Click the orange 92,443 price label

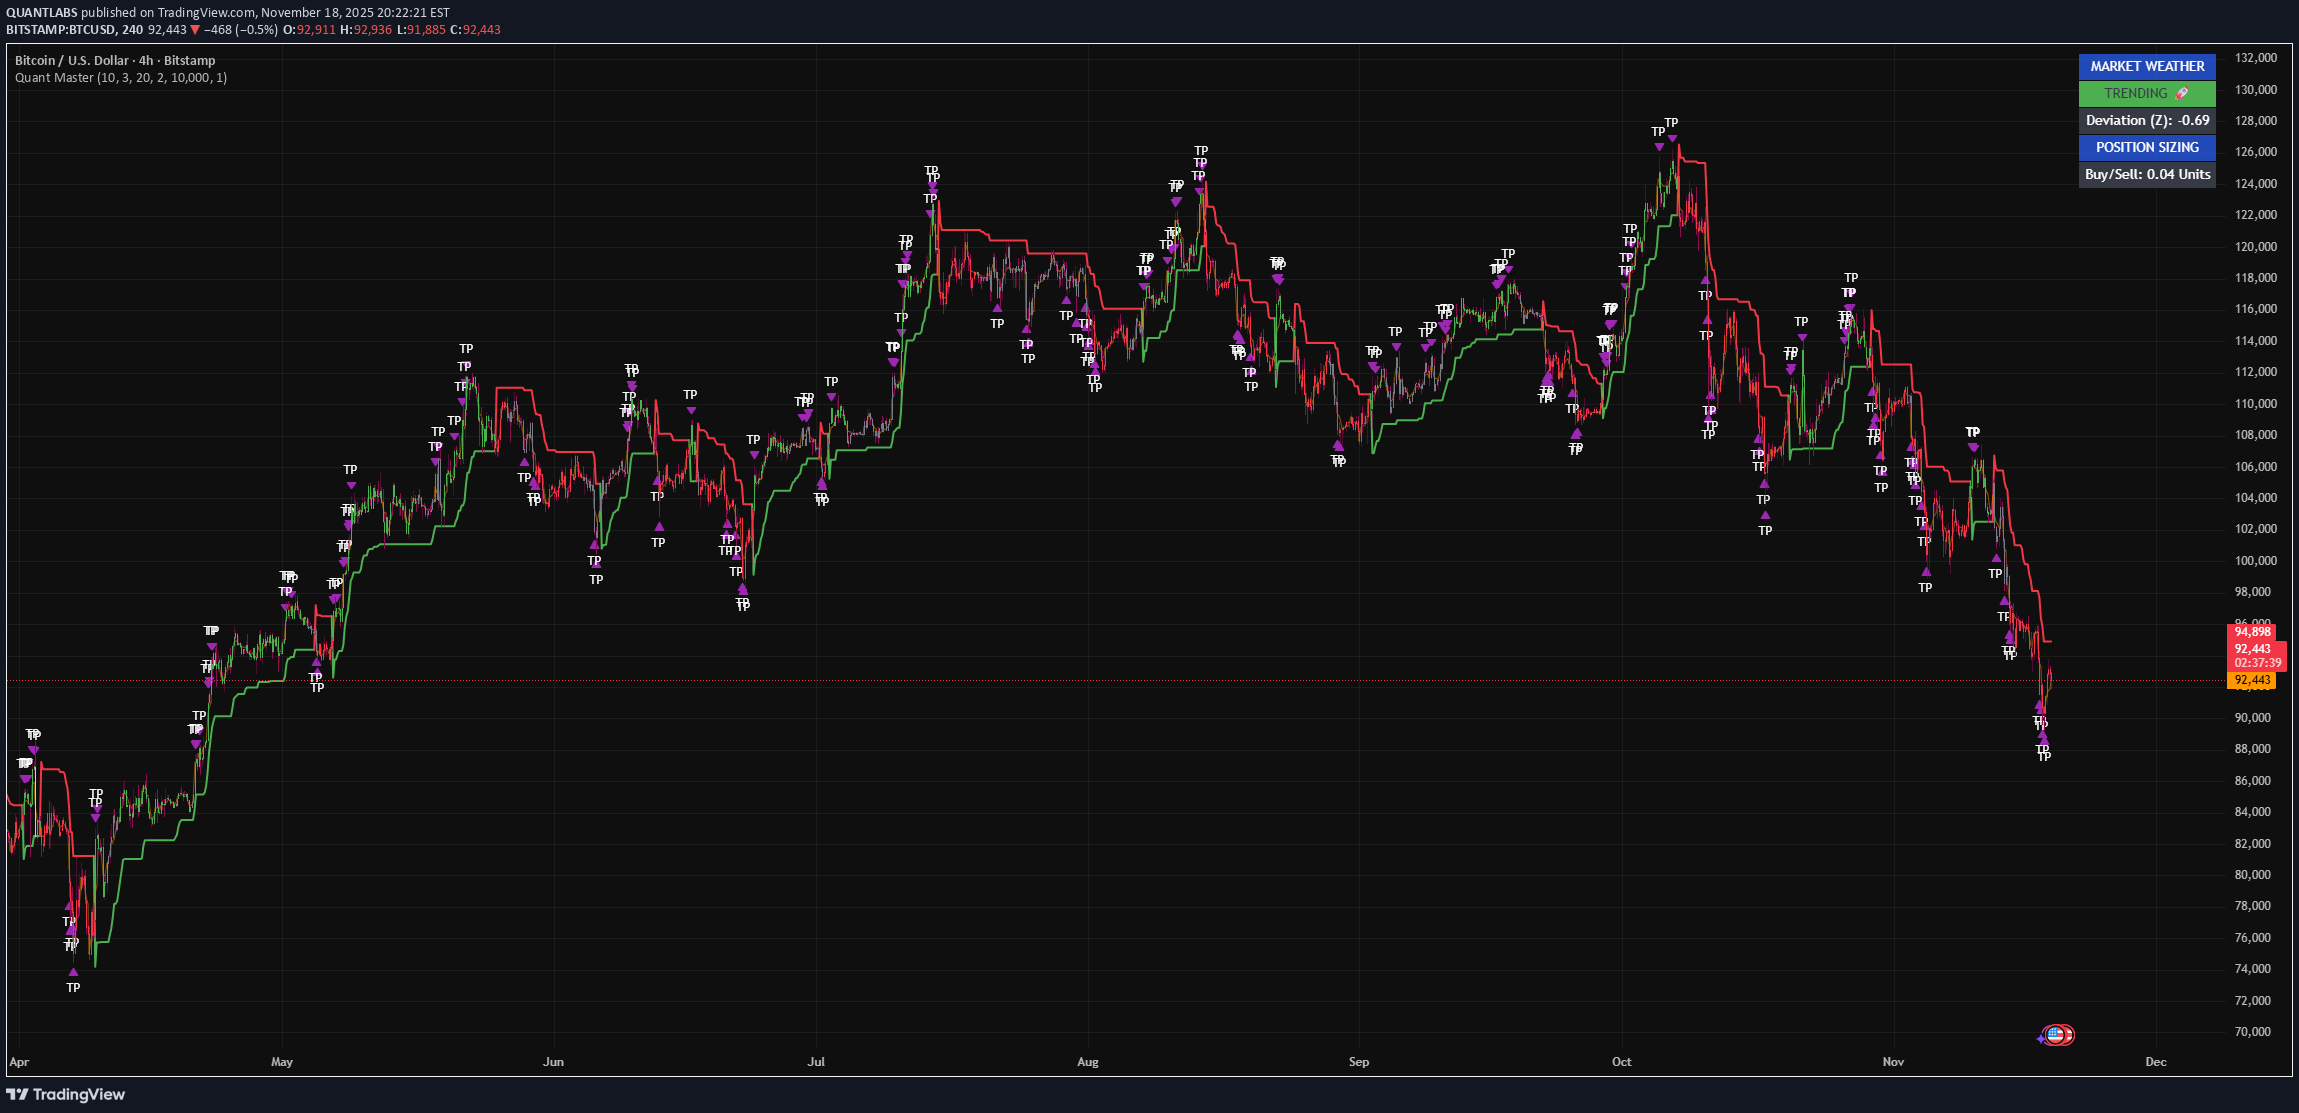click(2252, 680)
